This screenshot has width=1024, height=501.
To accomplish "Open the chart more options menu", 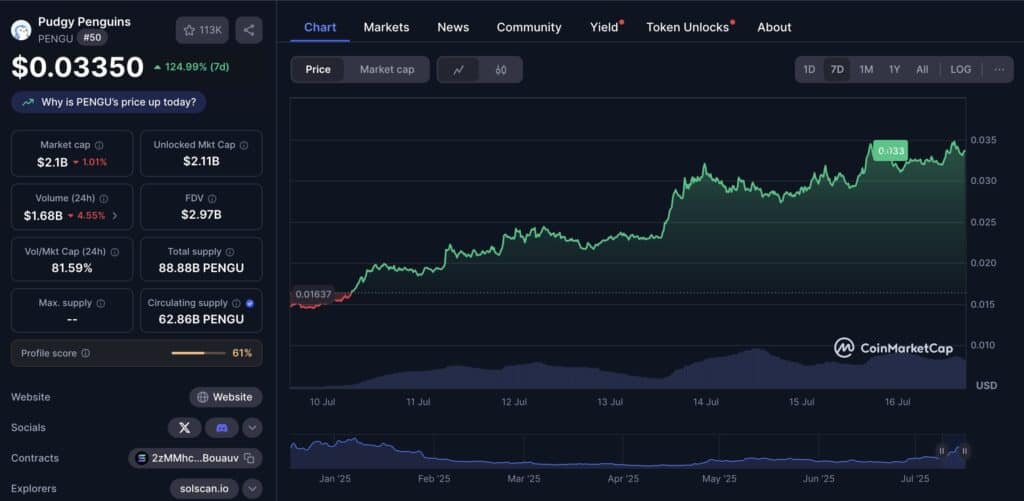I will [998, 70].
